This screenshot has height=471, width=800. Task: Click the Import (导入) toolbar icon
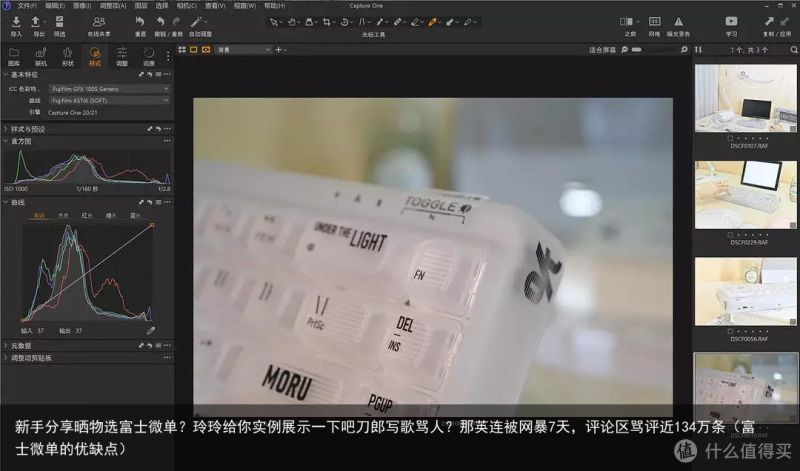(16, 22)
